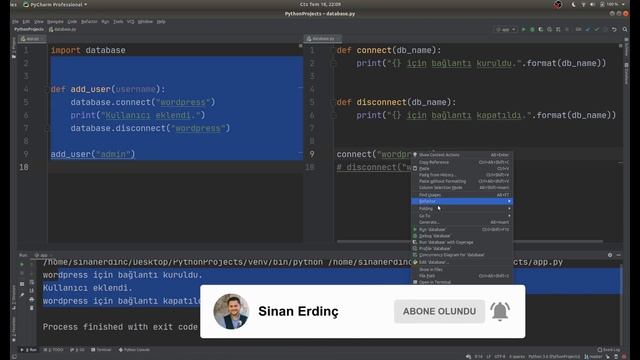Click PythonProjects breadcrumb
Image resolution: width=640 pixels, height=360 pixels.
click(x=29, y=29)
